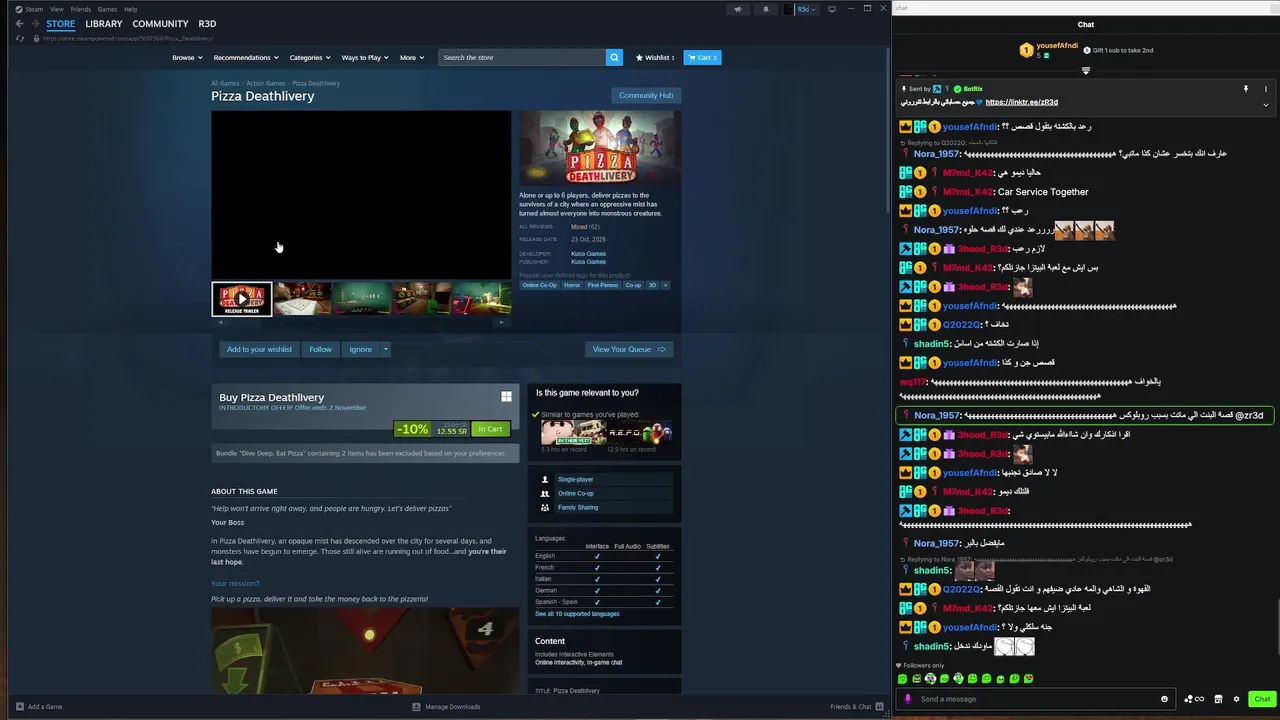Image resolution: width=1280 pixels, height=720 pixels.
Task: Open Friends & Chat panel
Action: click(x=857, y=706)
